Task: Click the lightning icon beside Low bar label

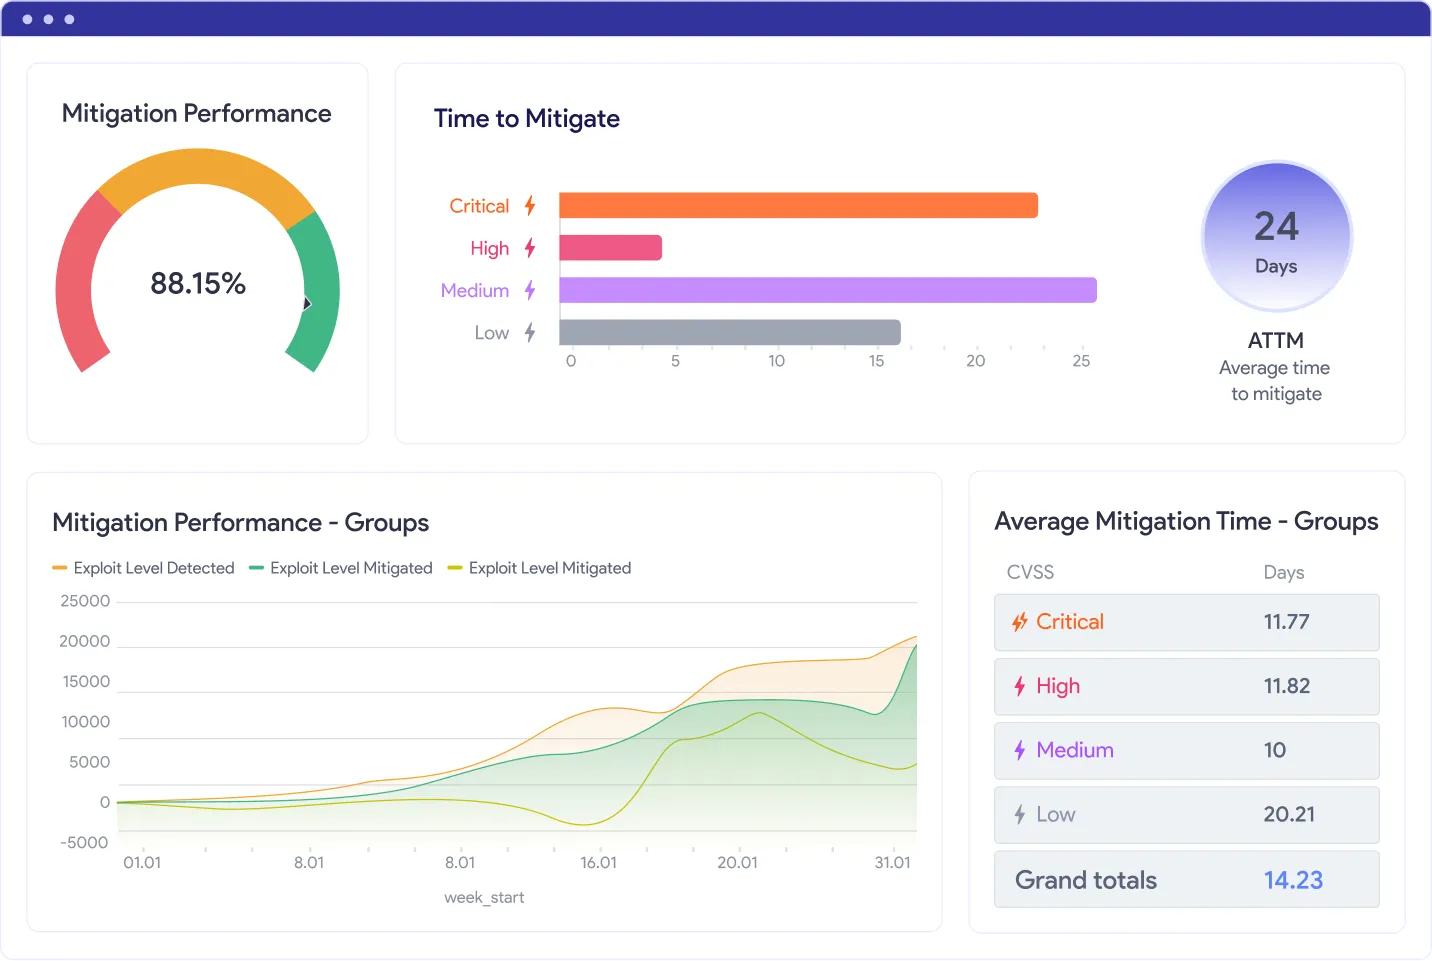Action: 530,332
